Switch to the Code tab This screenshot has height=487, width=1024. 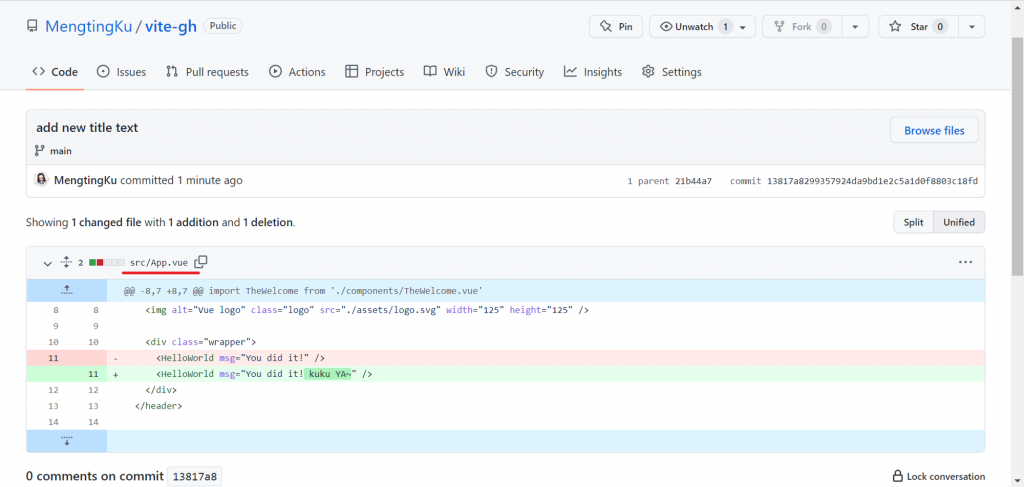55,72
